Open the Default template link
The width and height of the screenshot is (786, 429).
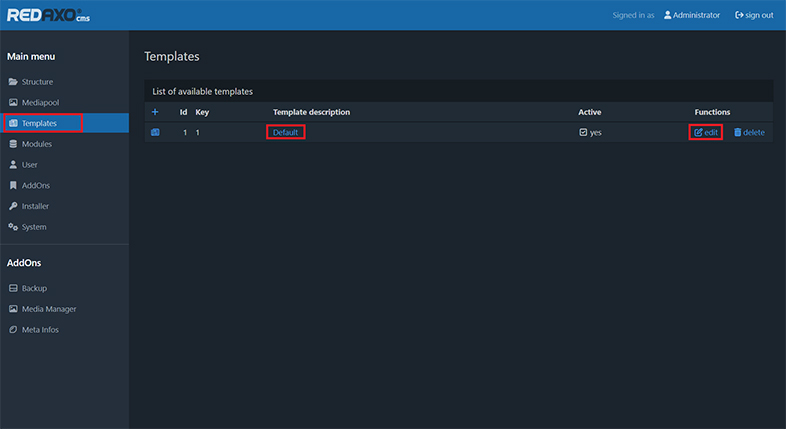point(285,132)
